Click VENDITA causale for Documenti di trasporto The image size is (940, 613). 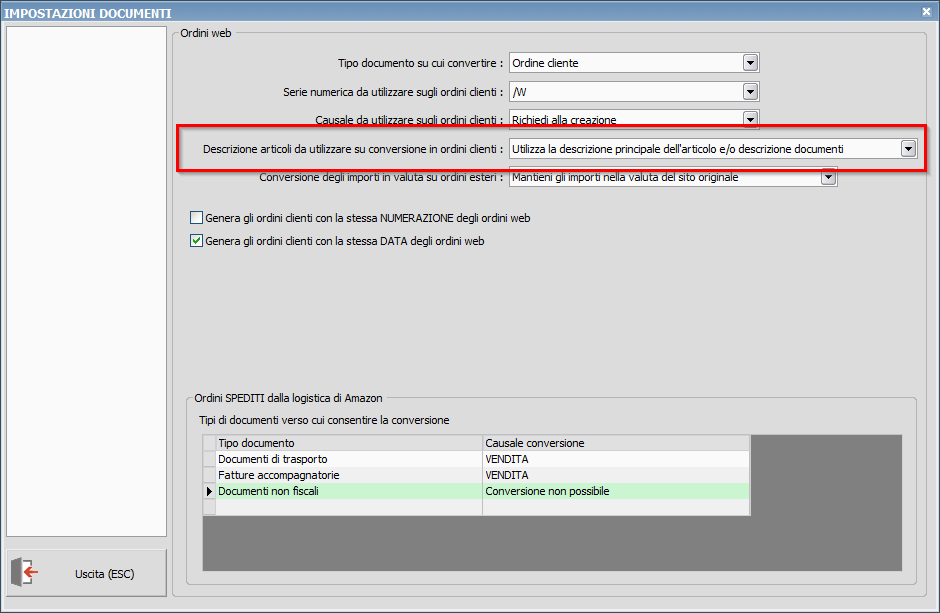click(x=616, y=459)
